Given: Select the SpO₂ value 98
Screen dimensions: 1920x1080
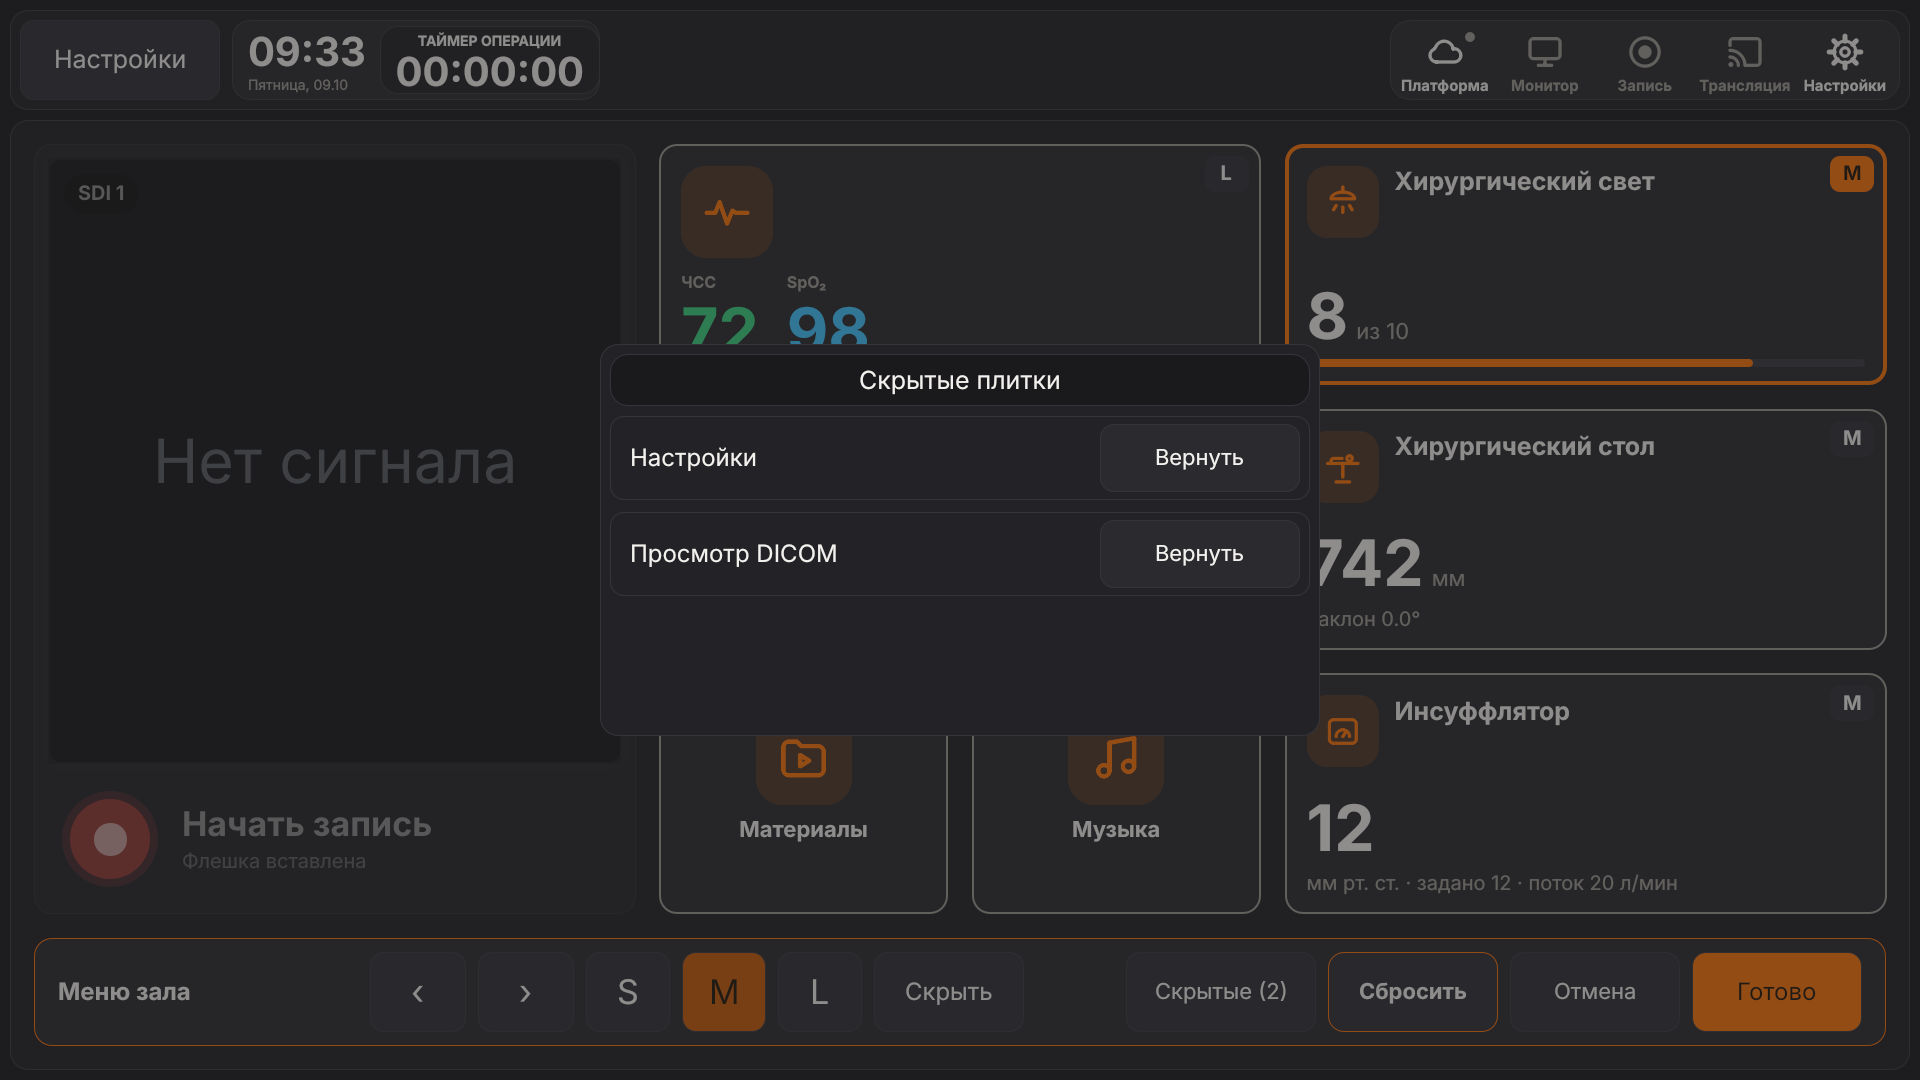Looking at the screenshot, I should coord(828,324).
